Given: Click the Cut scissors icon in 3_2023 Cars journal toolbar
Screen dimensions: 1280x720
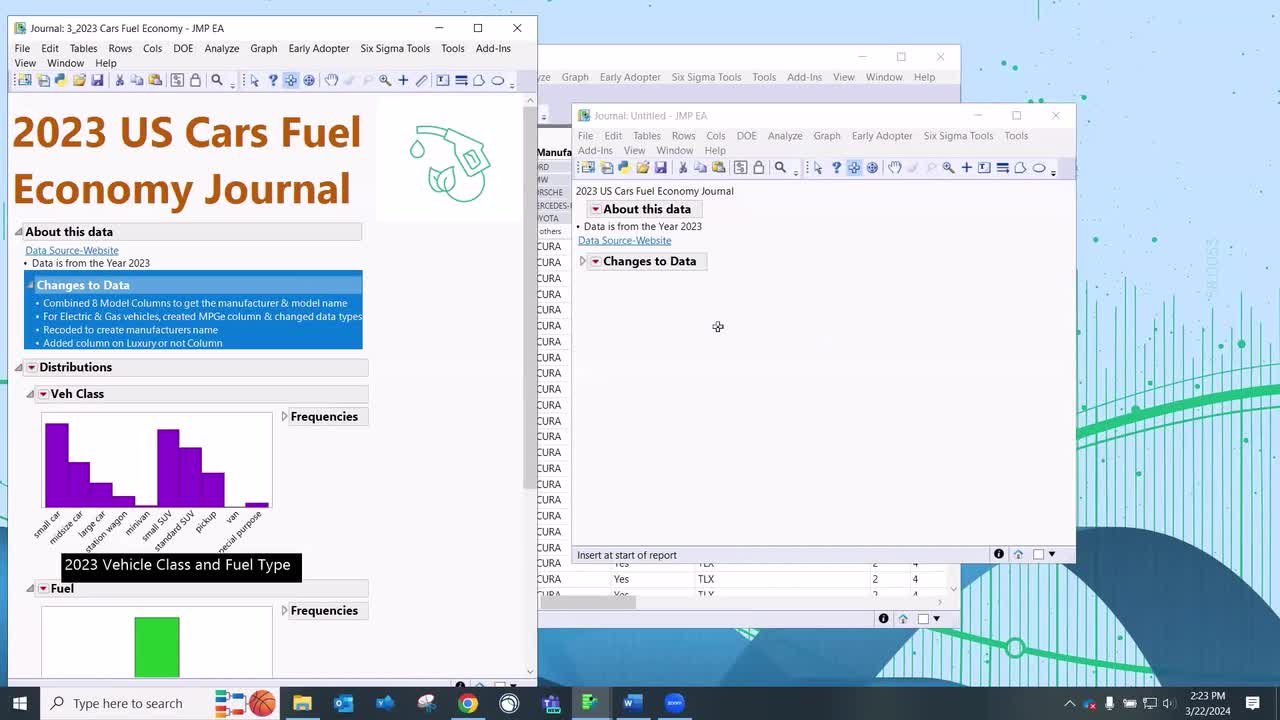Looking at the screenshot, I should [x=119, y=81].
